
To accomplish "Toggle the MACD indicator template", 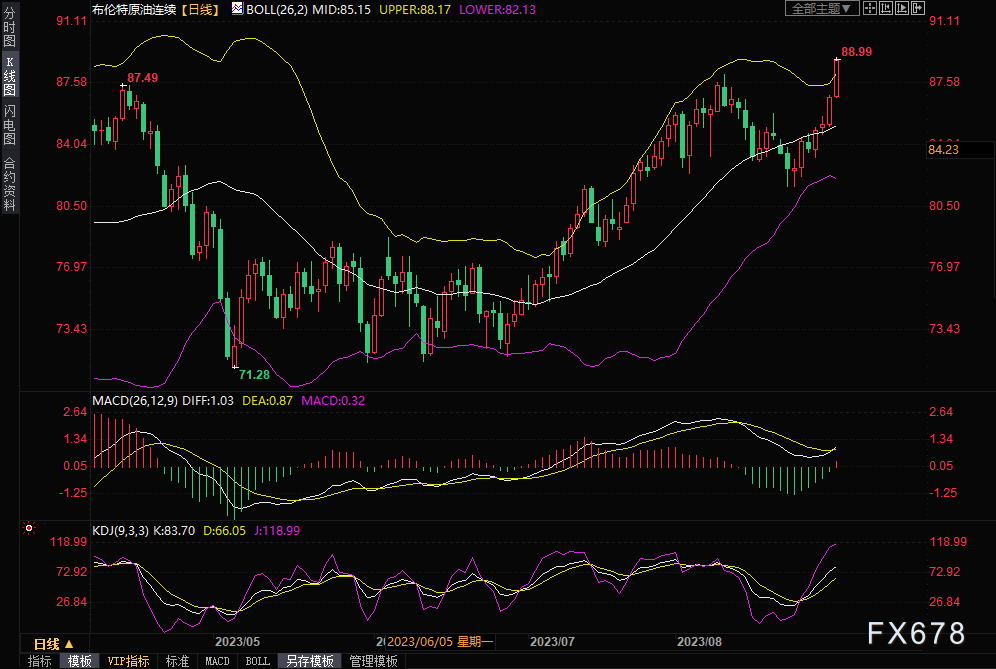I will point(217,661).
